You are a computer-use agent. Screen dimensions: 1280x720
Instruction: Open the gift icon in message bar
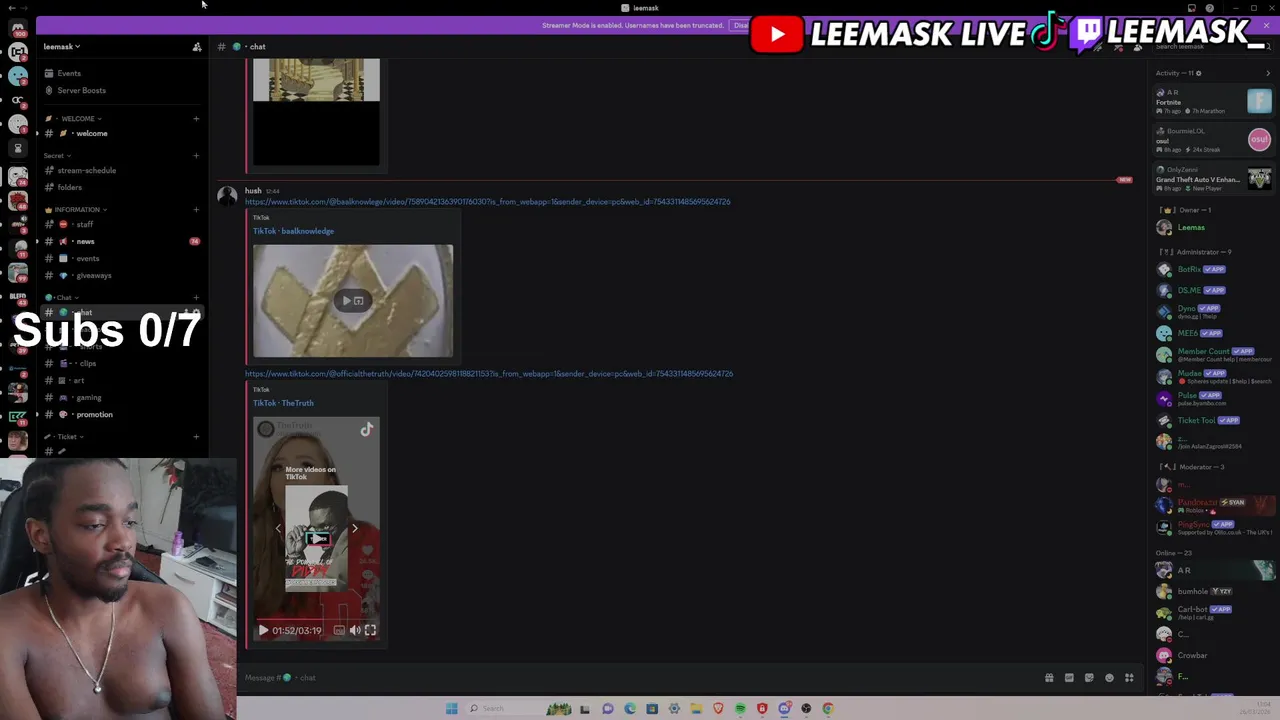[1049, 678]
